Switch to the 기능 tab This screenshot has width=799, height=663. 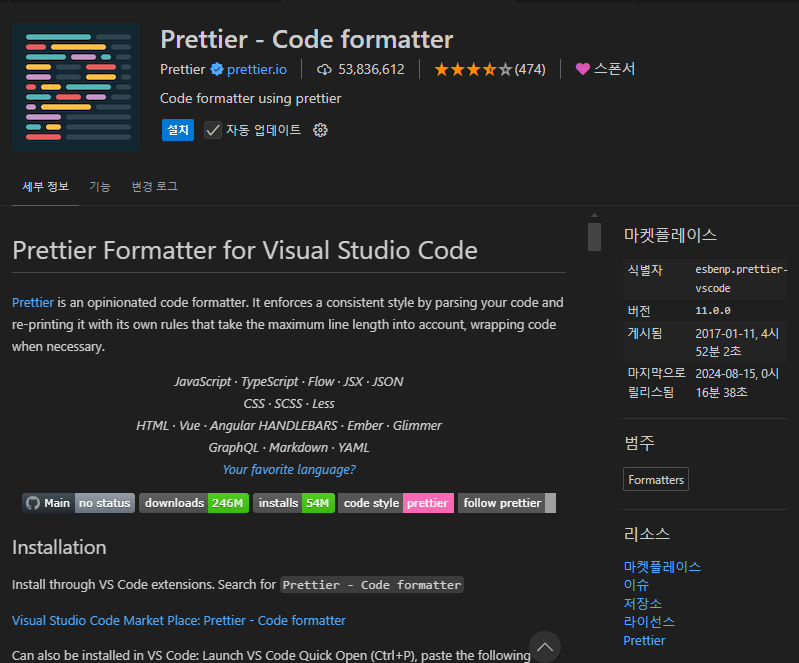pyautogui.click(x=100, y=187)
